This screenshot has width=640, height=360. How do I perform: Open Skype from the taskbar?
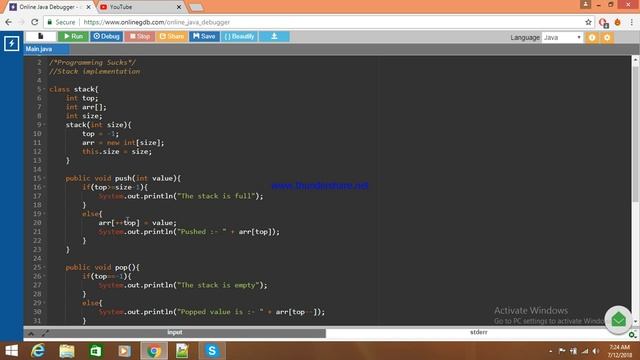coord(211,351)
